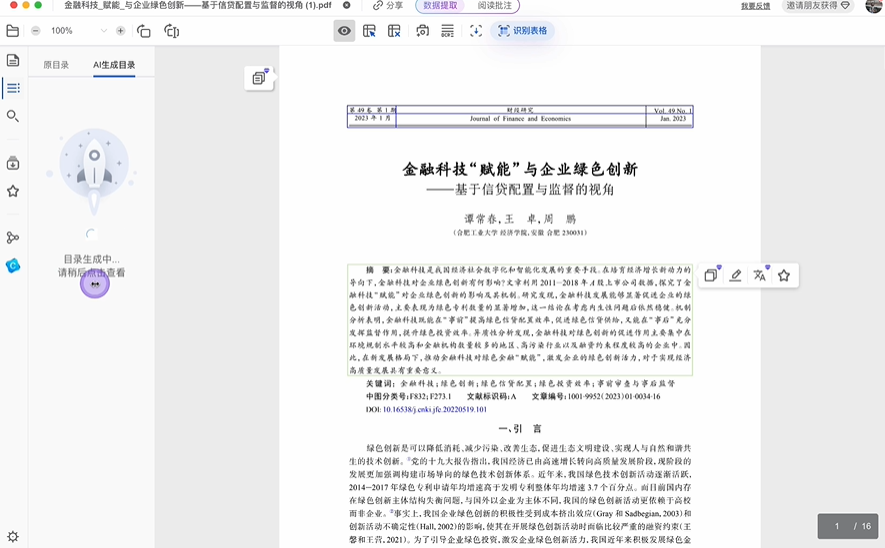Annotate abstract with the pen edit icon
The width and height of the screenshot is (885, 548).
click(735, 275)
